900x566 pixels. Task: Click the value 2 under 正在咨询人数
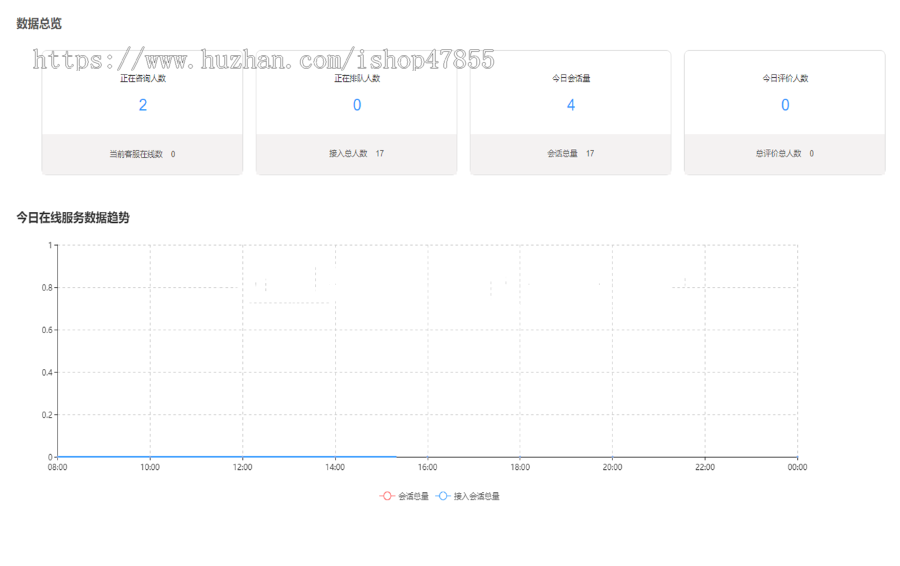pyautogui.click(x=143, y=105)
